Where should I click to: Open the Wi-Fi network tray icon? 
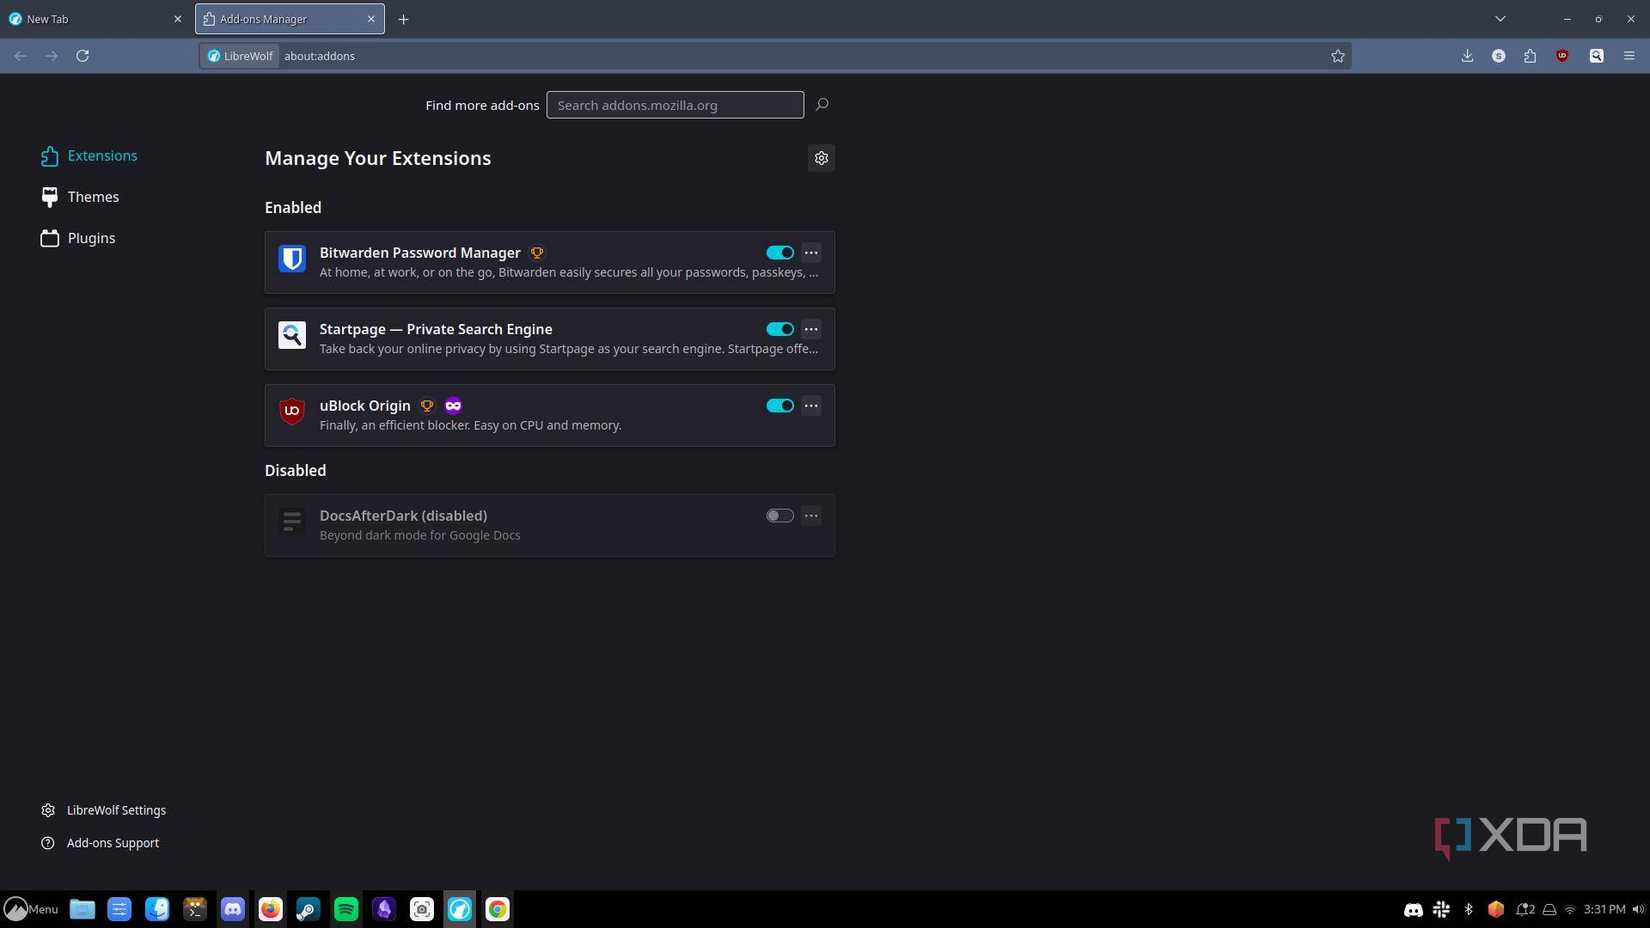point(1570,909)
